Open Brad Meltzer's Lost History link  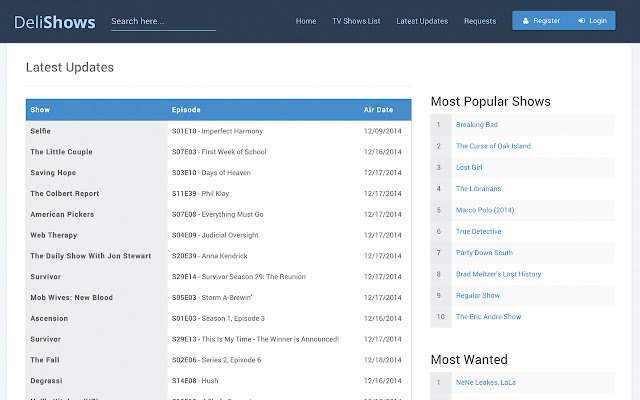click(x=498, y=274)
